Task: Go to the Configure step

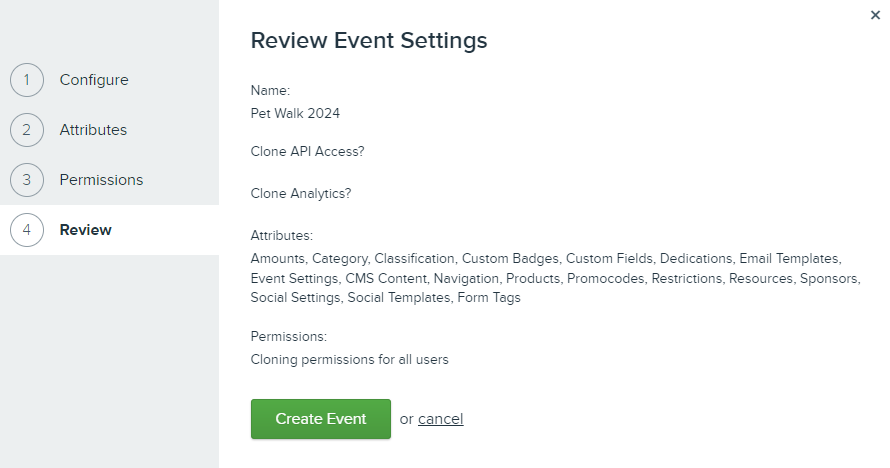Action: 94,80
